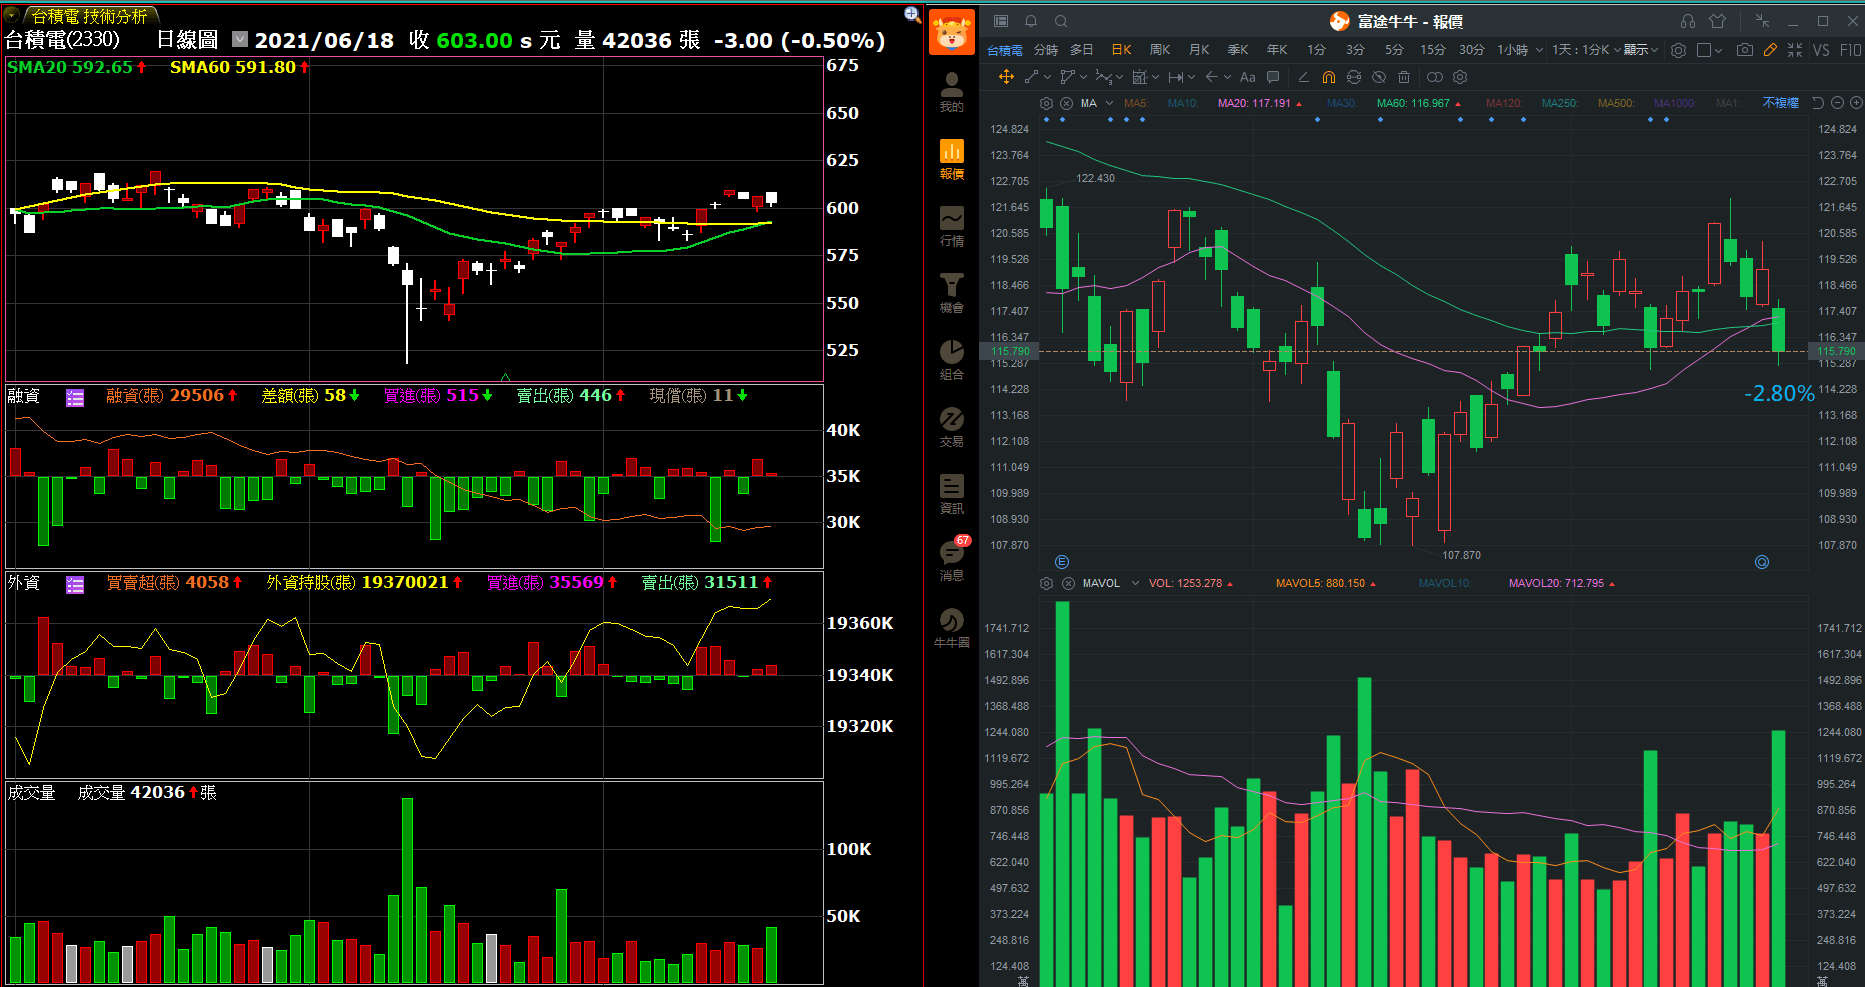
Task: Select the 周K chart tab
Action: point(1160,49)
